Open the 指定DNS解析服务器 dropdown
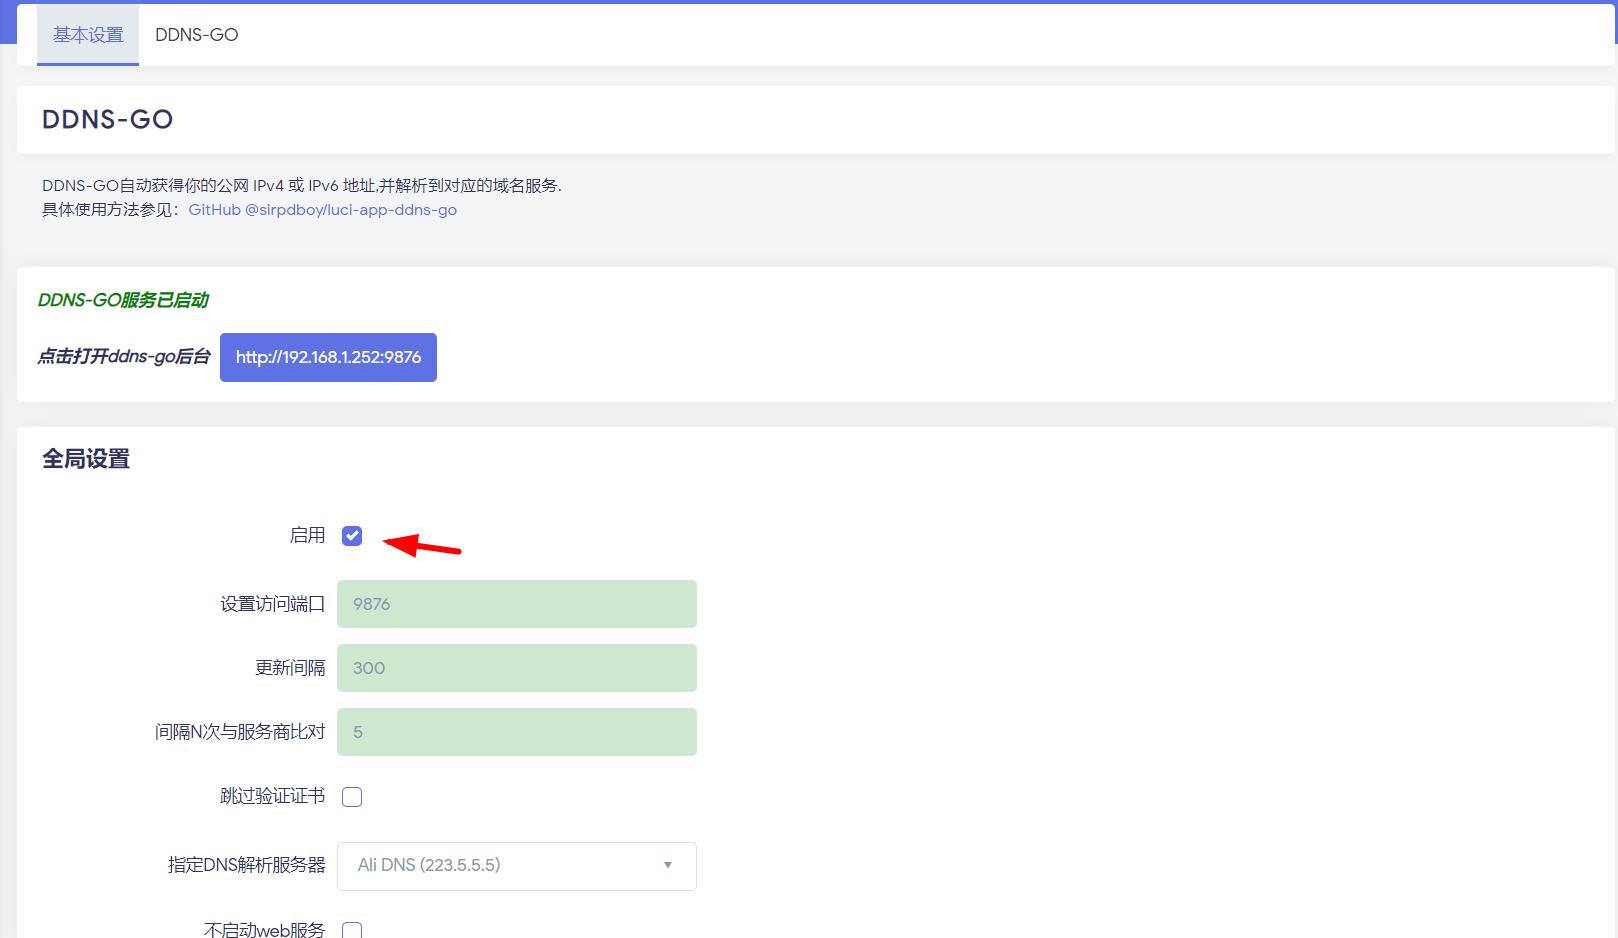The width and height of the screenshot is (1618, 938). 517,866
